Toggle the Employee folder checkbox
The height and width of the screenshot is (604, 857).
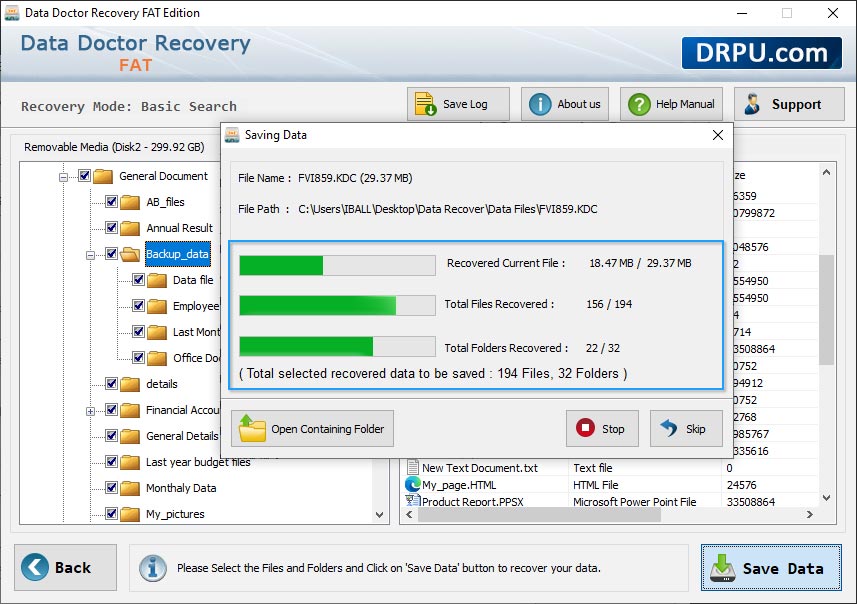(138, 306)
